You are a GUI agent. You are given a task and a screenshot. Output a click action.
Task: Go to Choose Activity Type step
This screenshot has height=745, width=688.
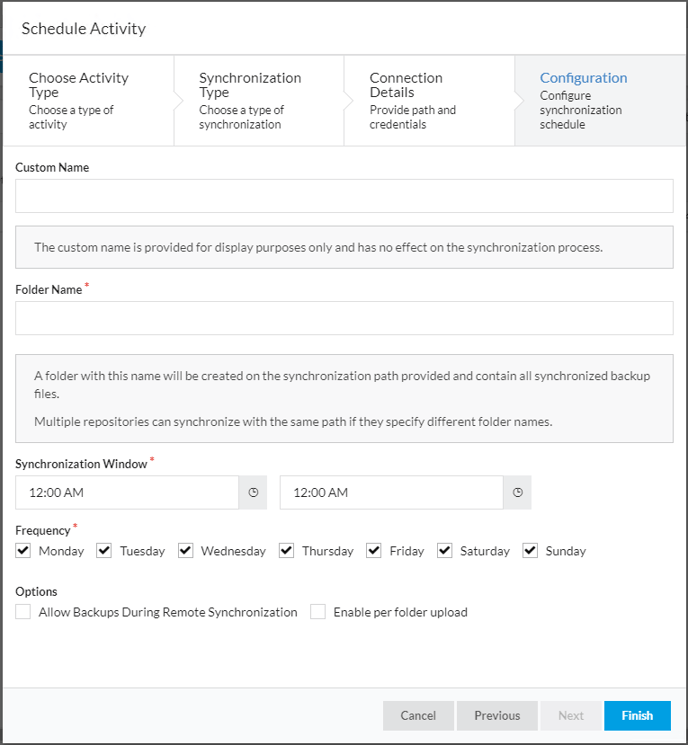[88, 101]
